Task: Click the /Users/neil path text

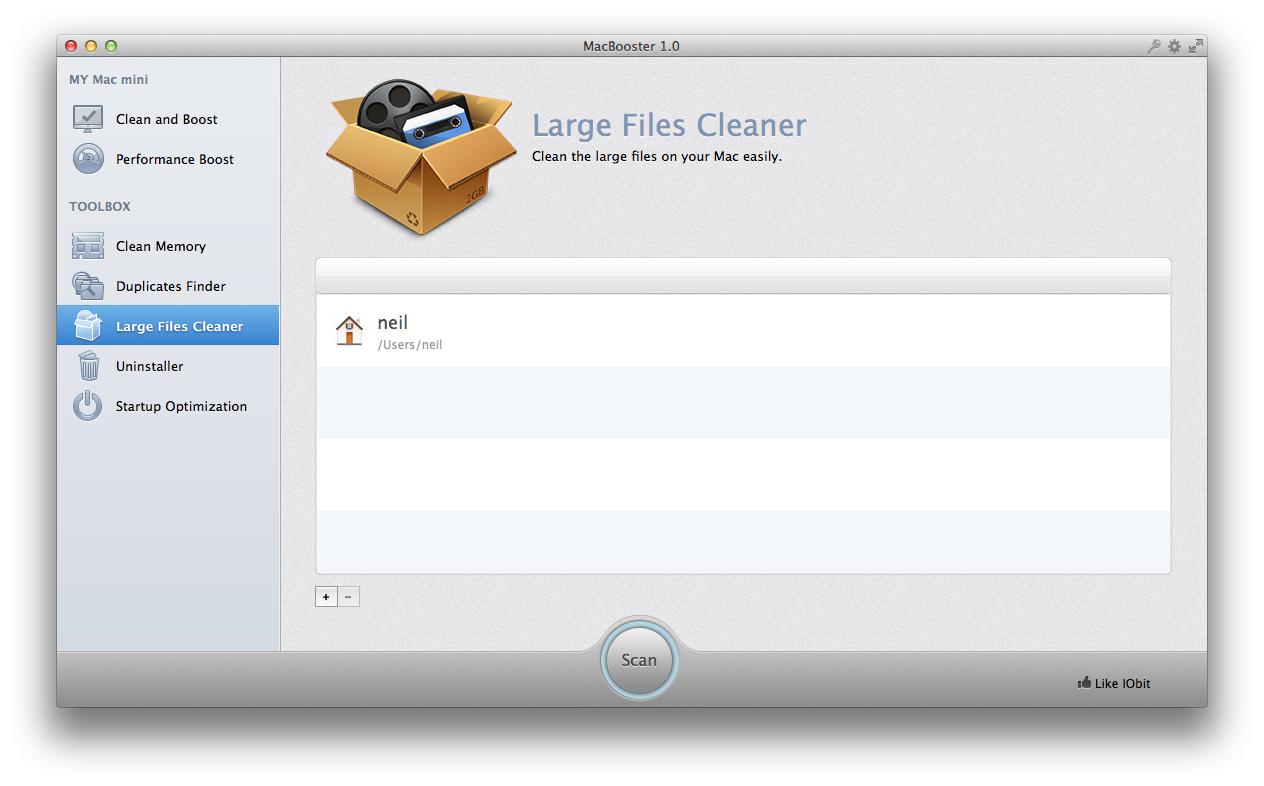Action: coord(410,345)
